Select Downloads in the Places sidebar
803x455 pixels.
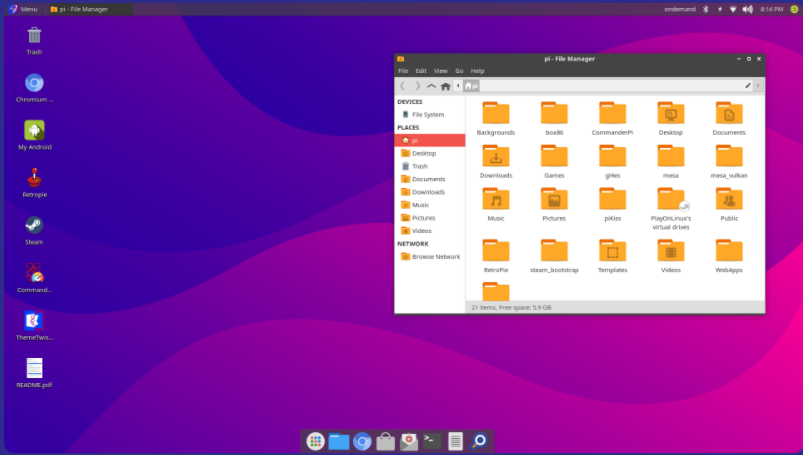tap(427, 192)
